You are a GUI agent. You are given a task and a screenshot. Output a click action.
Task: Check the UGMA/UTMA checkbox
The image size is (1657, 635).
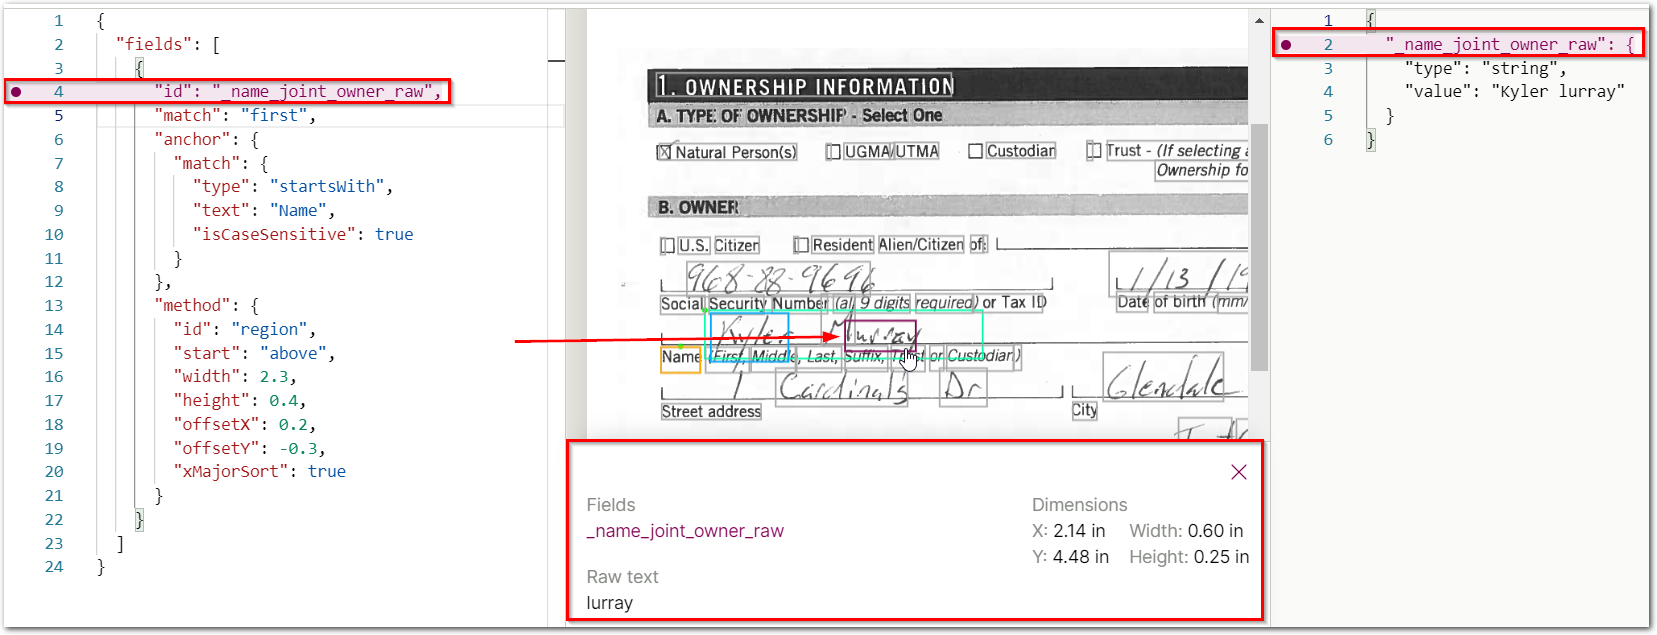833,151
